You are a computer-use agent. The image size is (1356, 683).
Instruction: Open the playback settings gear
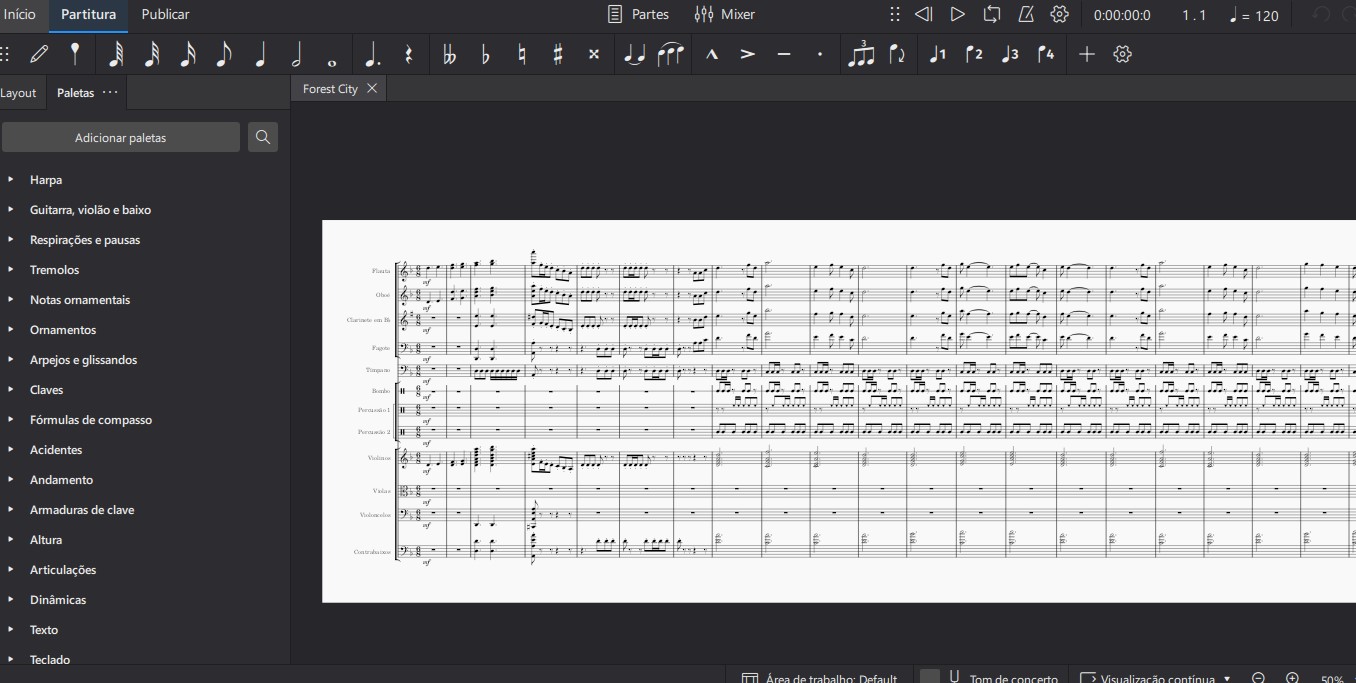pos(1060,15)
